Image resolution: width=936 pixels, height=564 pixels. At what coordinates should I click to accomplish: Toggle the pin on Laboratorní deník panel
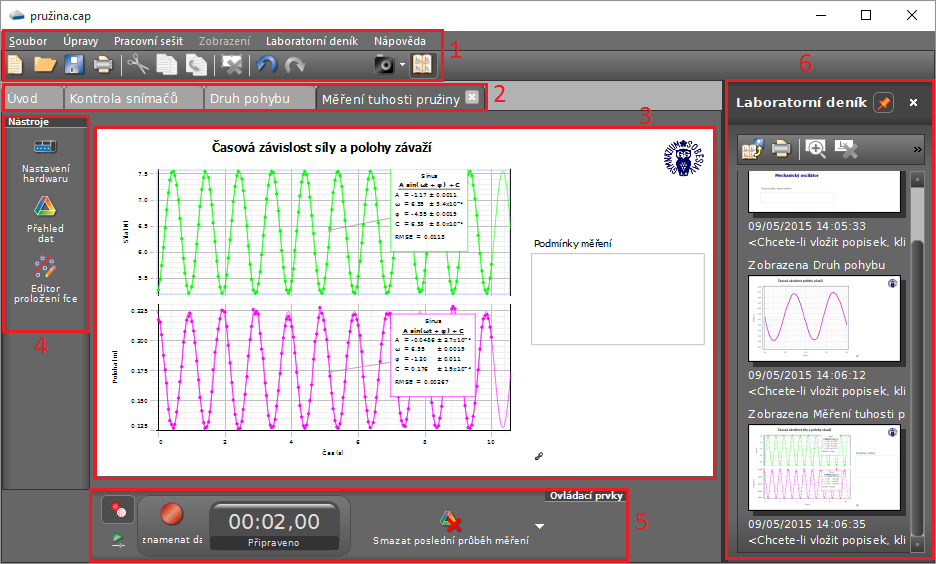coord(883,102)
